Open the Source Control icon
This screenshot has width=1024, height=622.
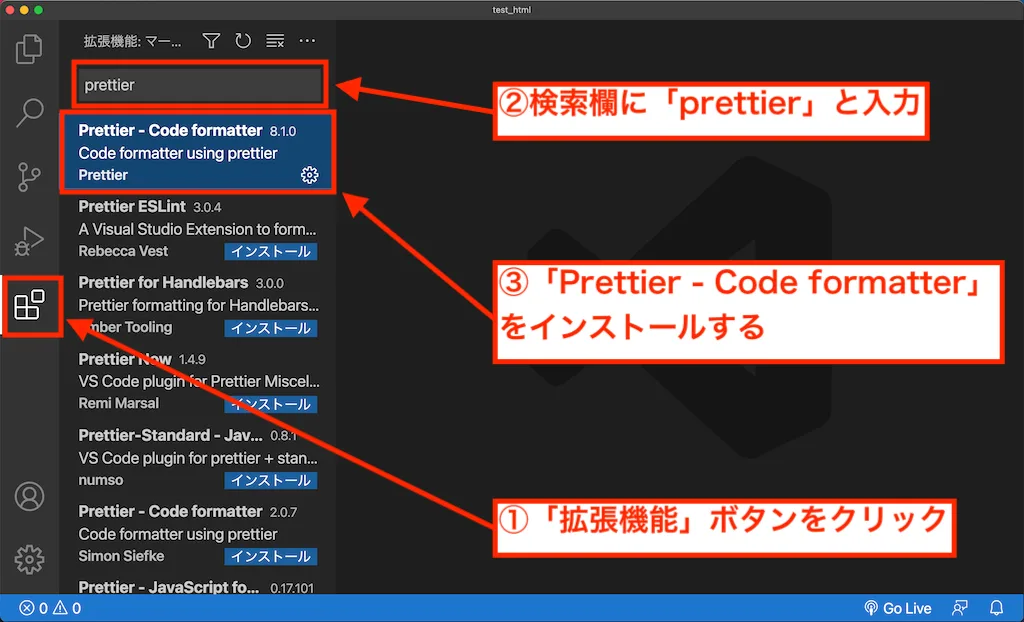(x=31, y=176)
